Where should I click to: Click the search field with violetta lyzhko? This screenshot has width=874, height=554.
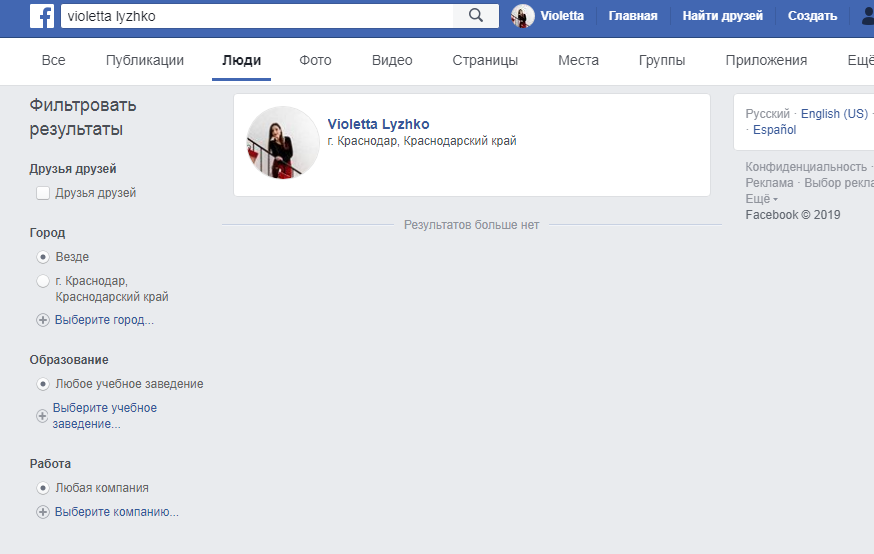click(257, 16)
